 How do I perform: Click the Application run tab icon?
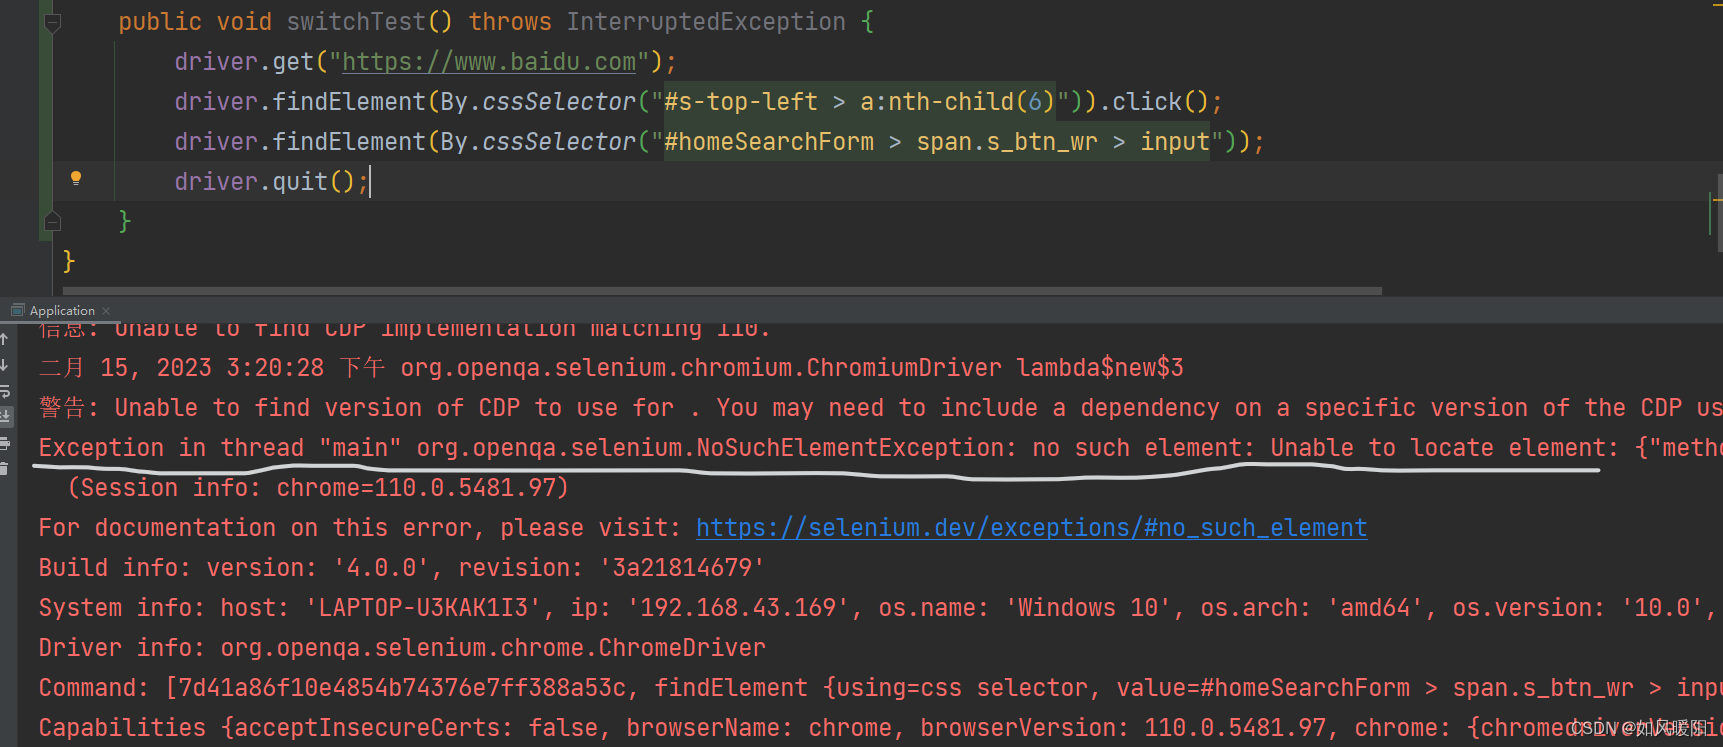point(17,310)
